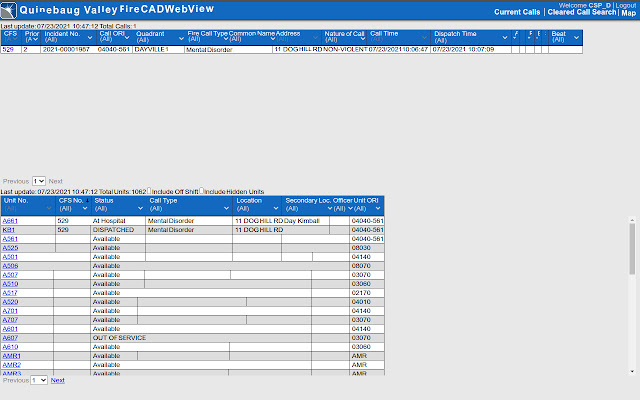The width and height of the screenshot is (640, 400).
Task: Log out using the Logout link
Action: click(625, 5)
